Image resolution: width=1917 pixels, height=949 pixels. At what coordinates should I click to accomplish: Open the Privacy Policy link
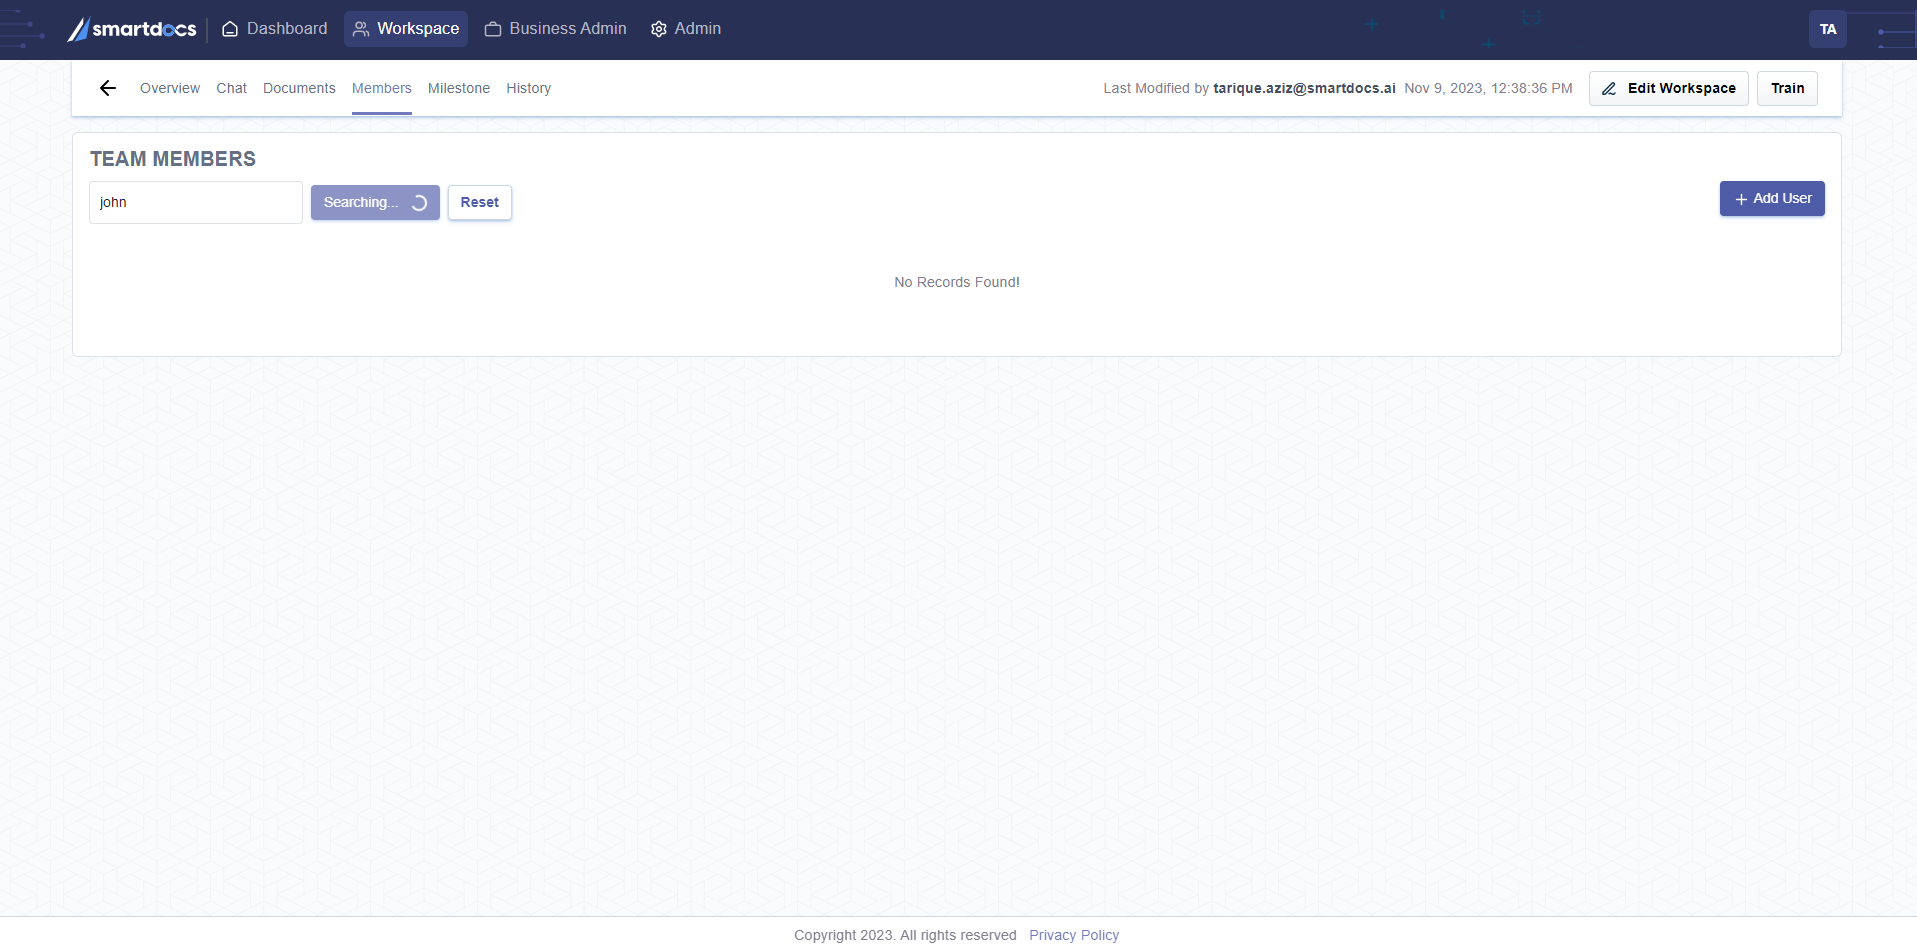tap(1073, 935)
